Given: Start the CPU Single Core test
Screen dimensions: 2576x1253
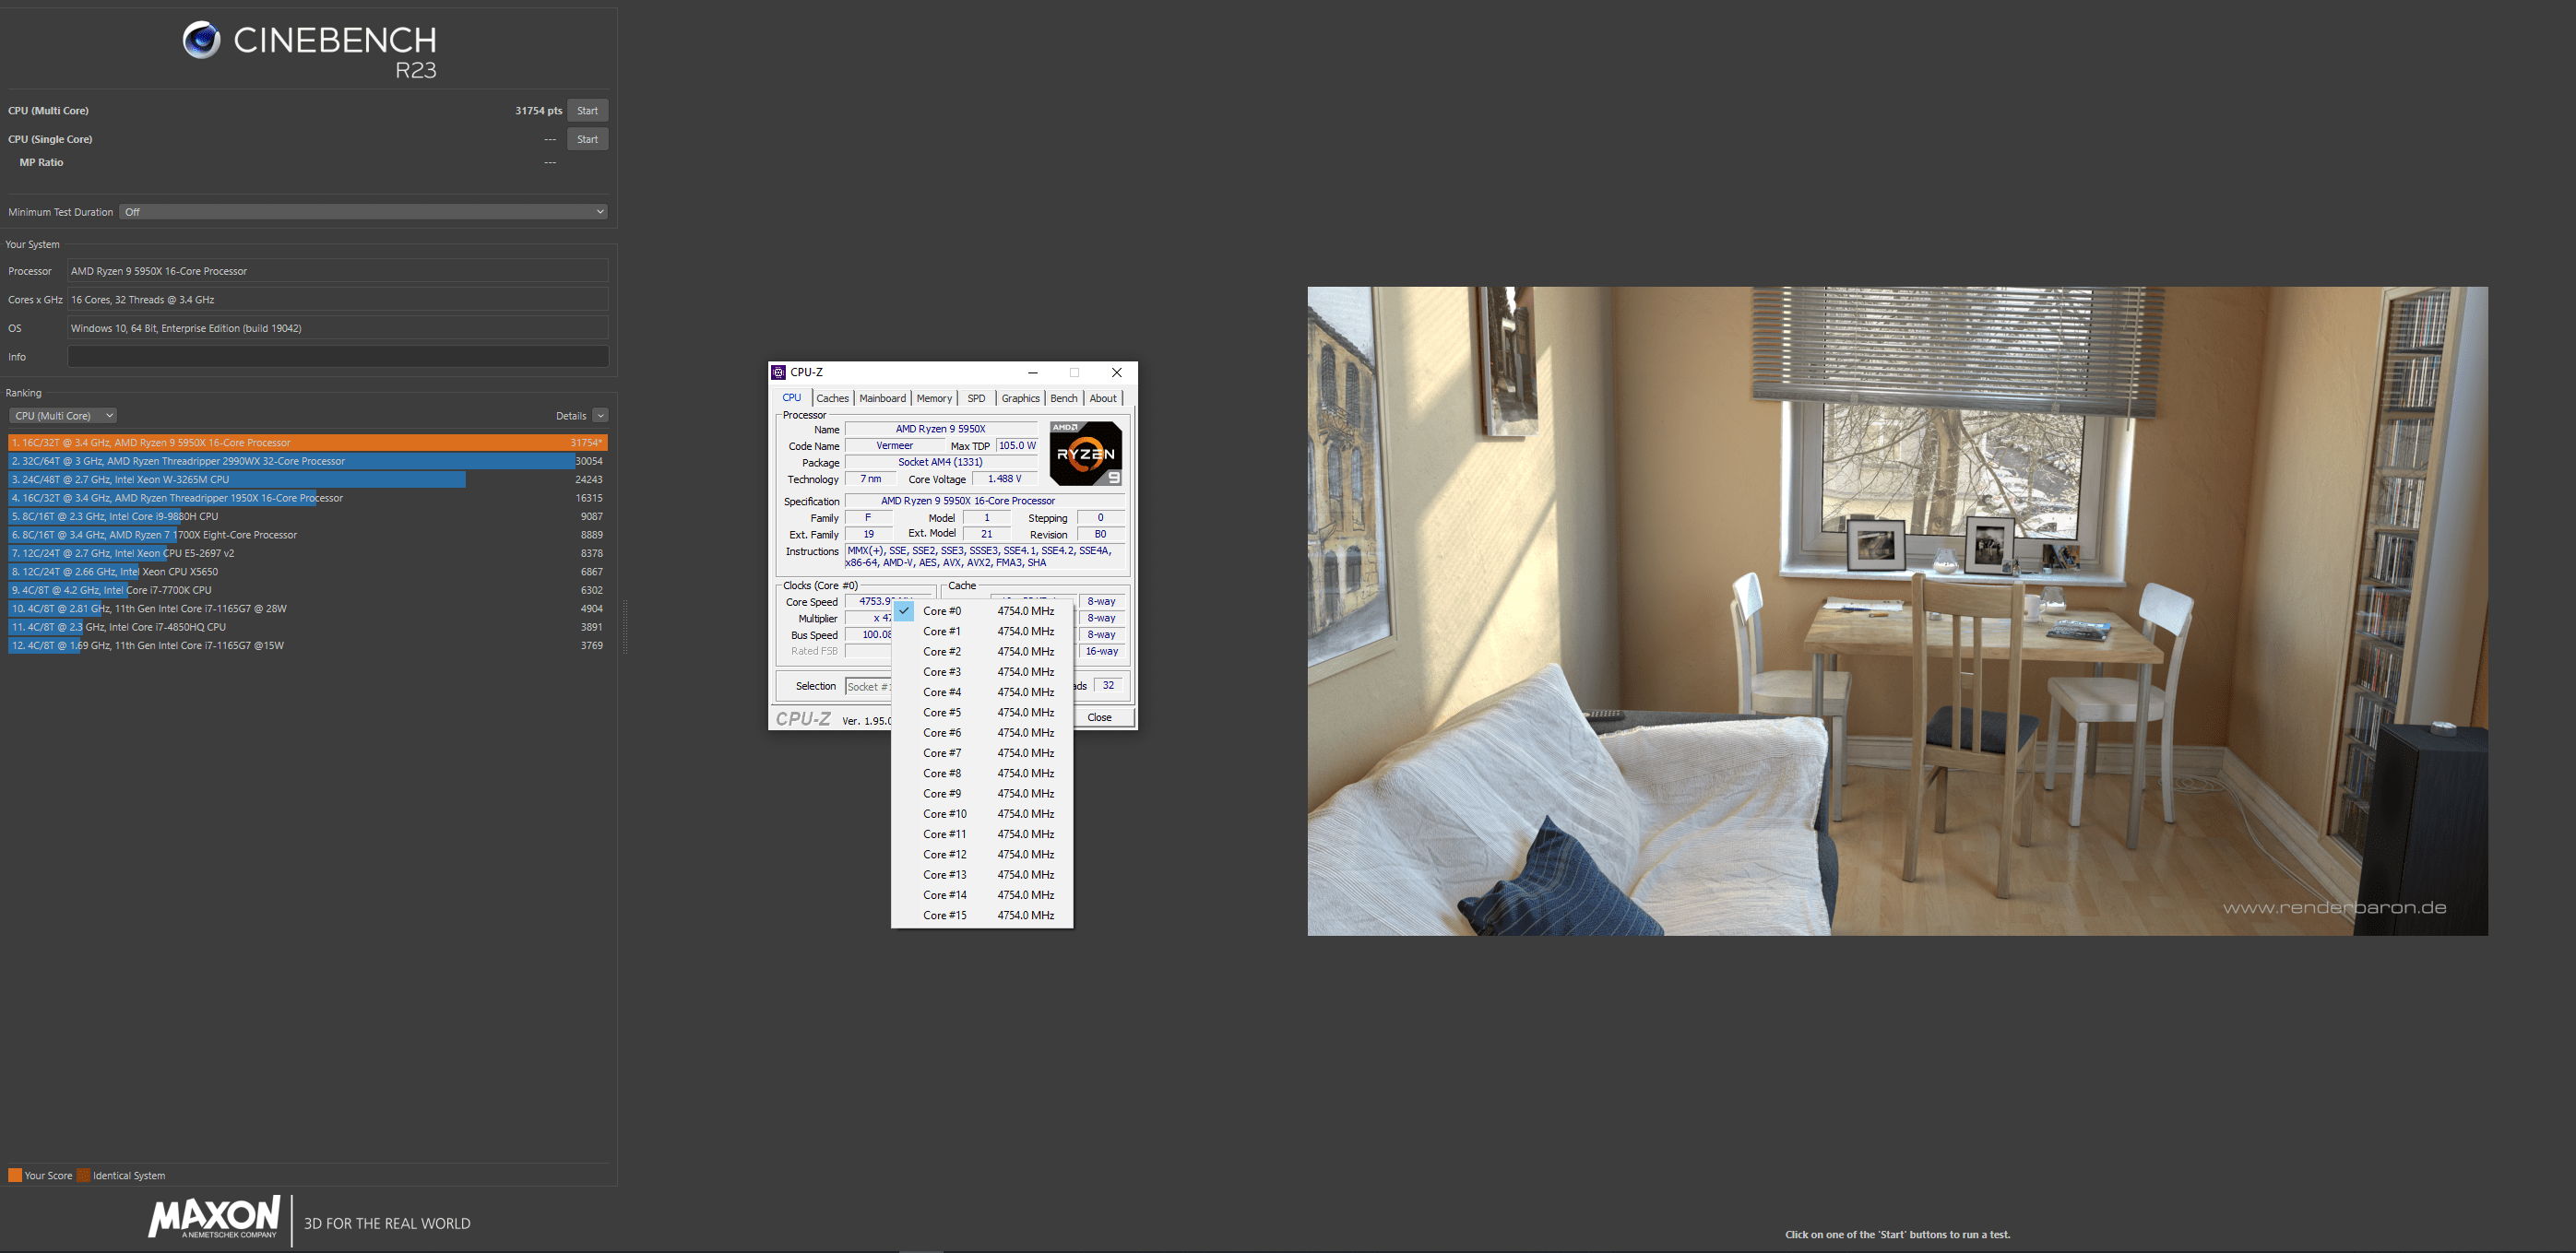Looking at the screenshot, I should (x=587, y=139).
